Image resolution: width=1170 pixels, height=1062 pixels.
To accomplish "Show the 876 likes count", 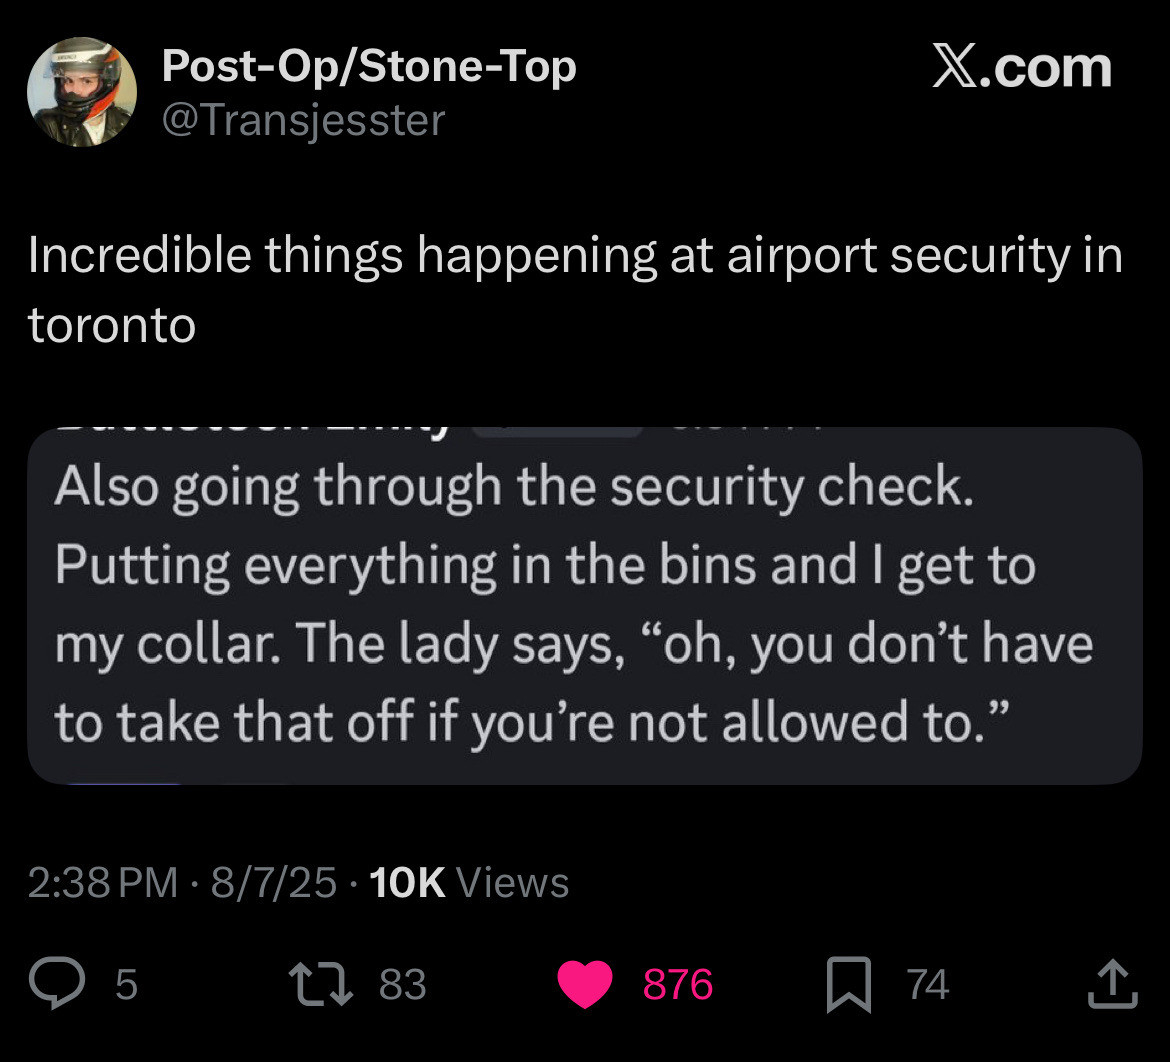I will click(x=677, y=984).
